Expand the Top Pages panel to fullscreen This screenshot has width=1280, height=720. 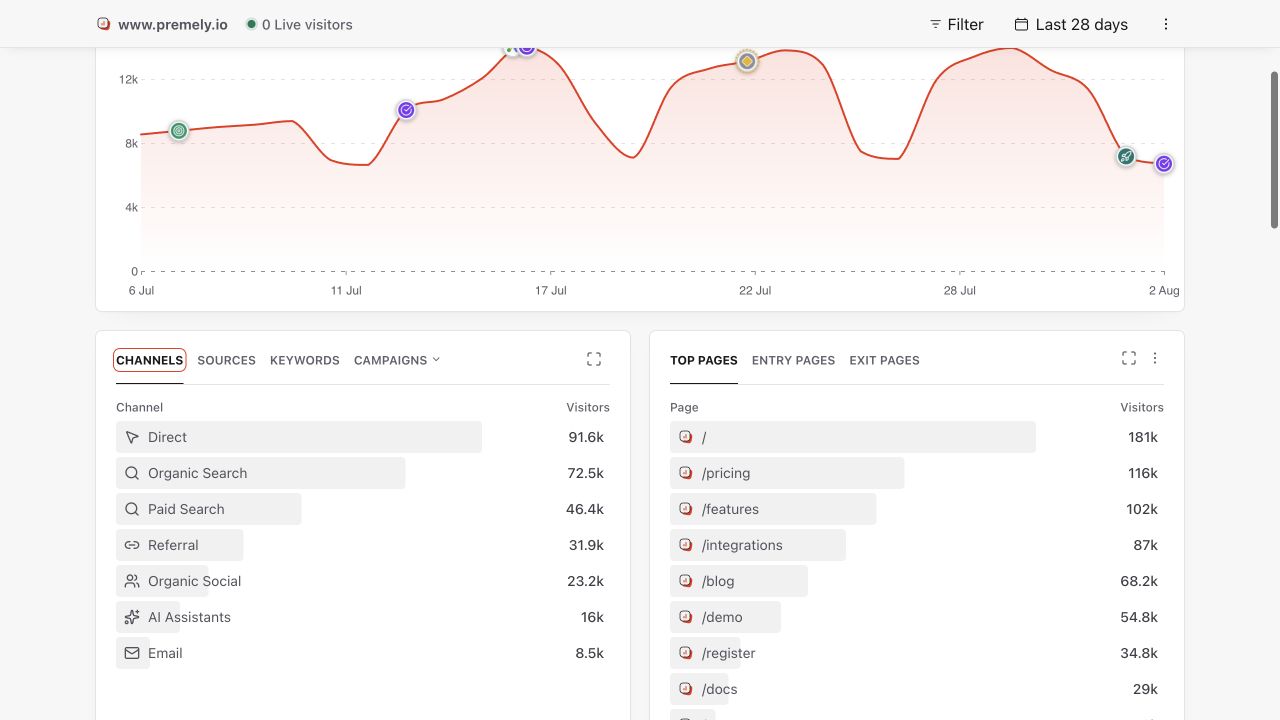tap(1129, 358)
